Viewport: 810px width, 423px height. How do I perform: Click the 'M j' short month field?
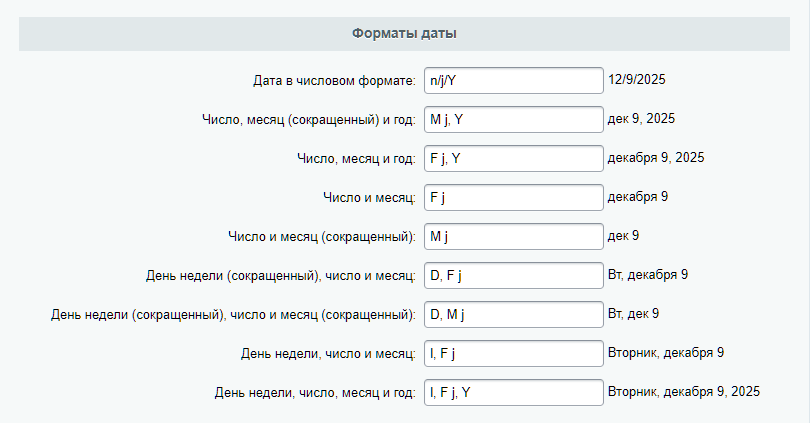click(x=513, y=236)
